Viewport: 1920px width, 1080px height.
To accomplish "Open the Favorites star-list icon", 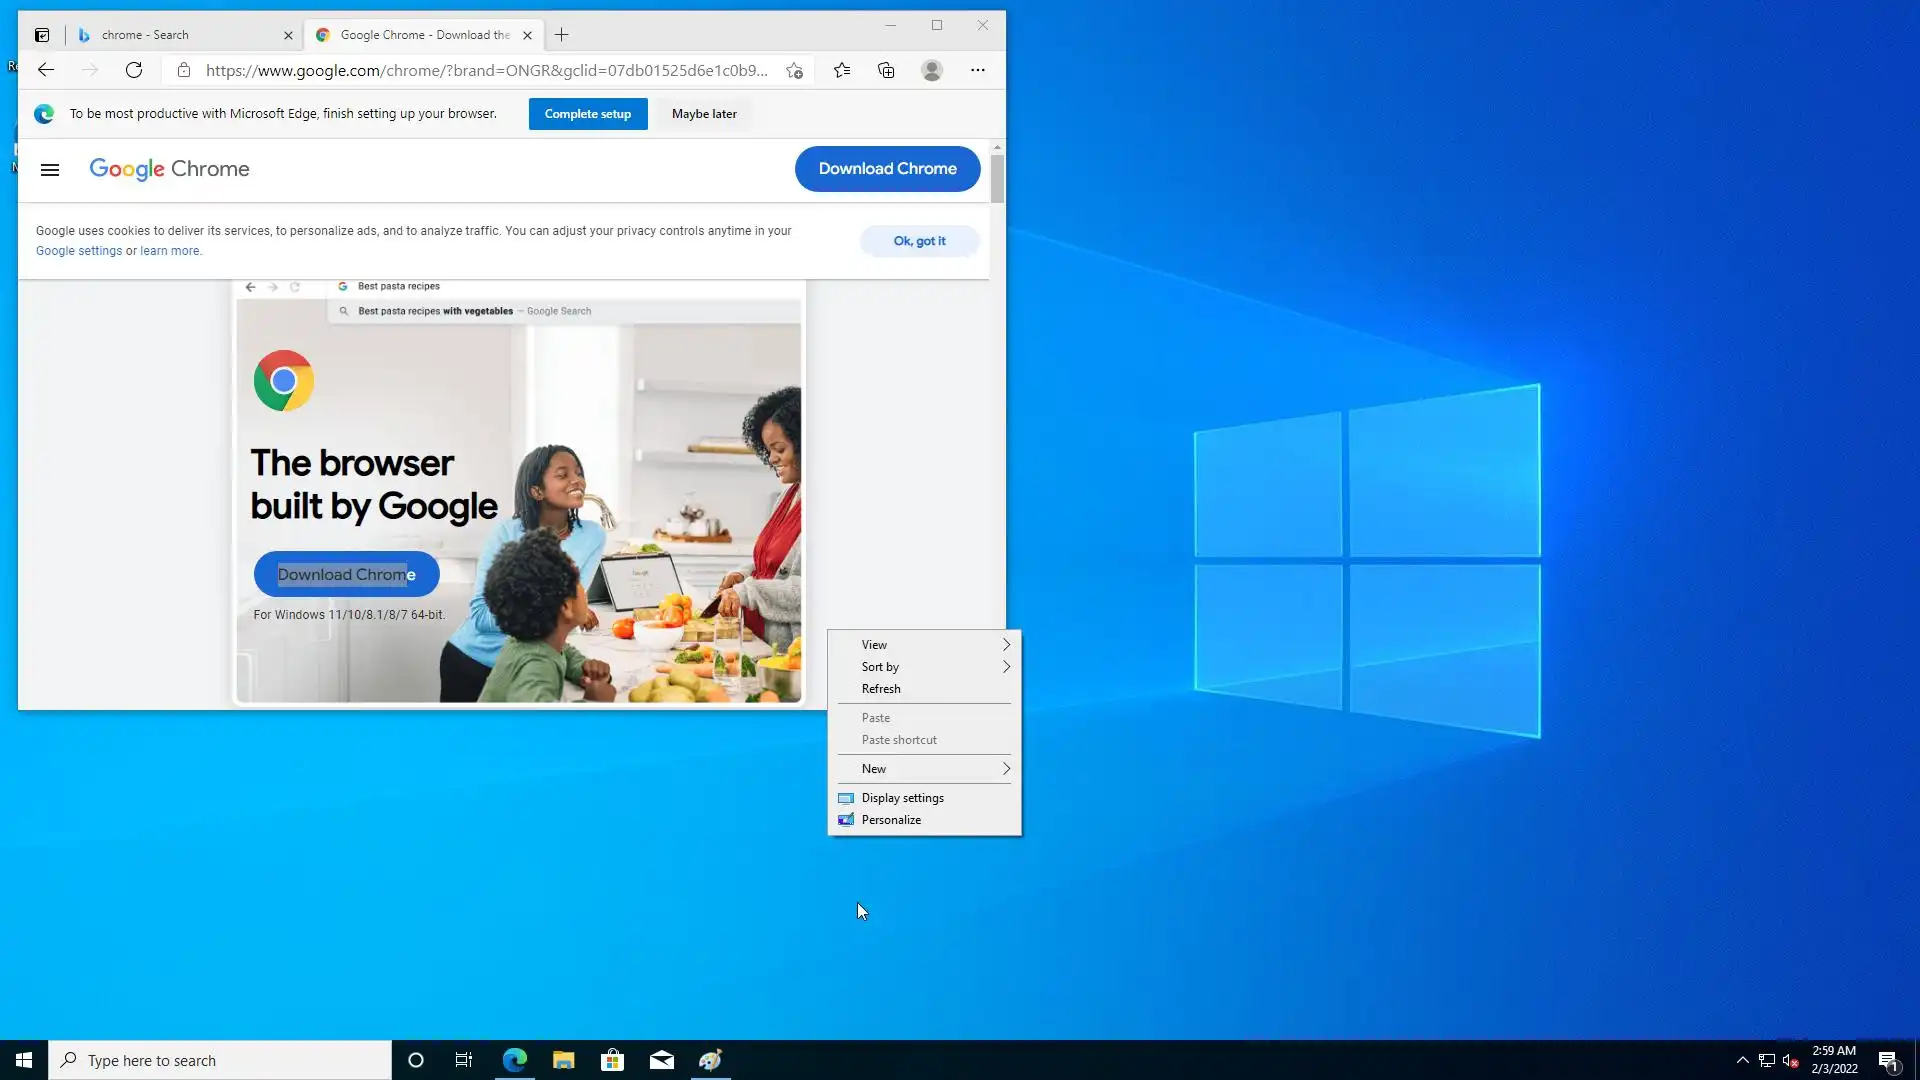I will 842,70.
